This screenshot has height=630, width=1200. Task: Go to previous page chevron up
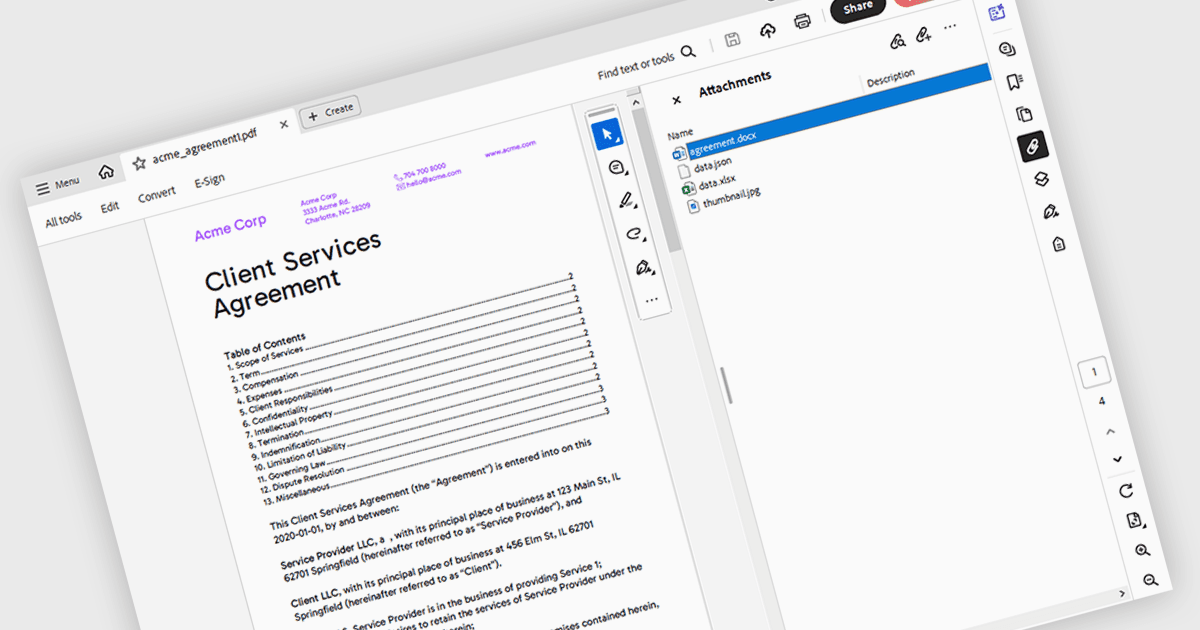[1110, 431]
